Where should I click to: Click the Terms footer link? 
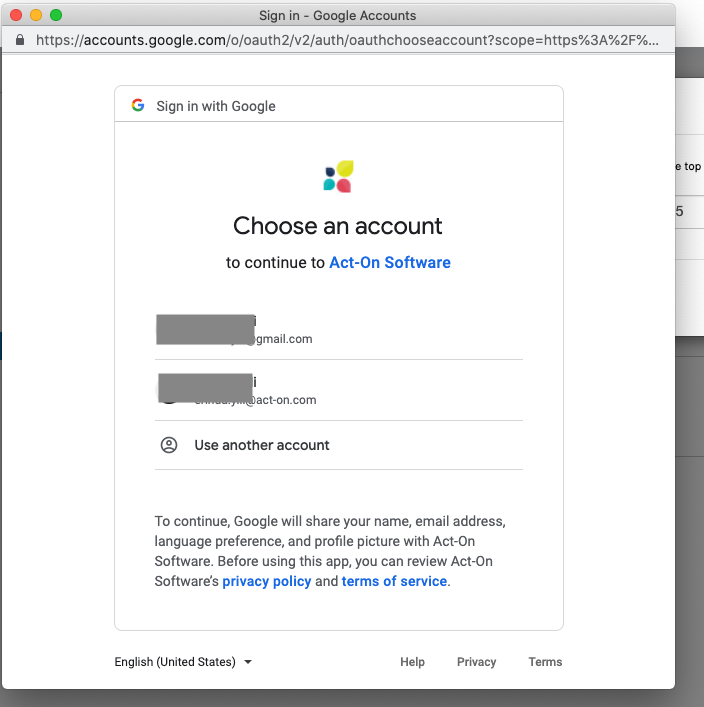(545, 661)
